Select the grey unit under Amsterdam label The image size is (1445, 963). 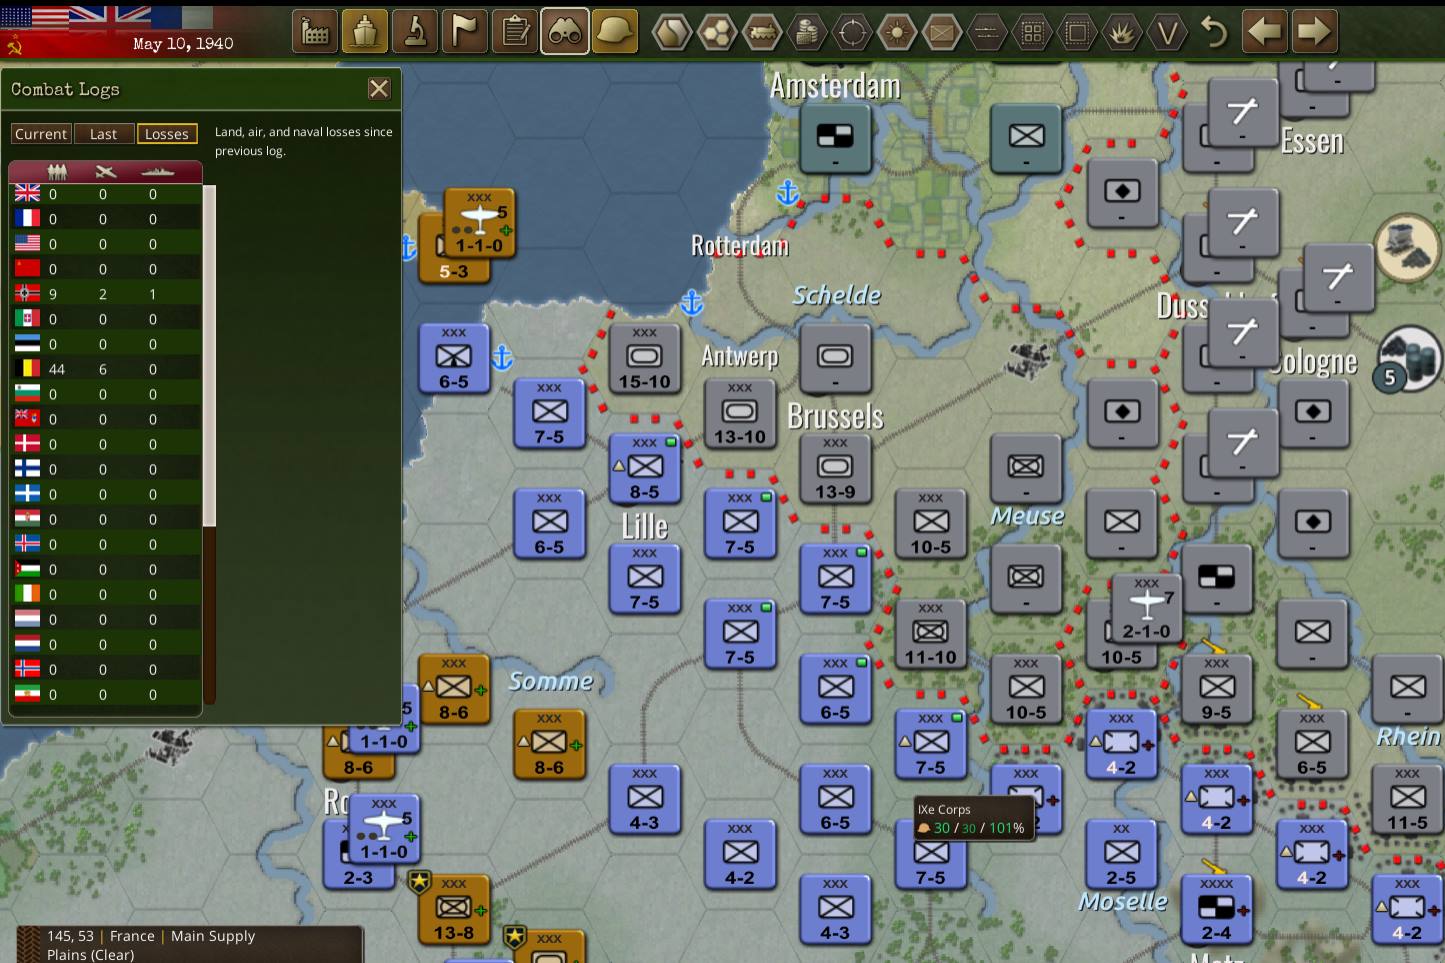point(835,138)
